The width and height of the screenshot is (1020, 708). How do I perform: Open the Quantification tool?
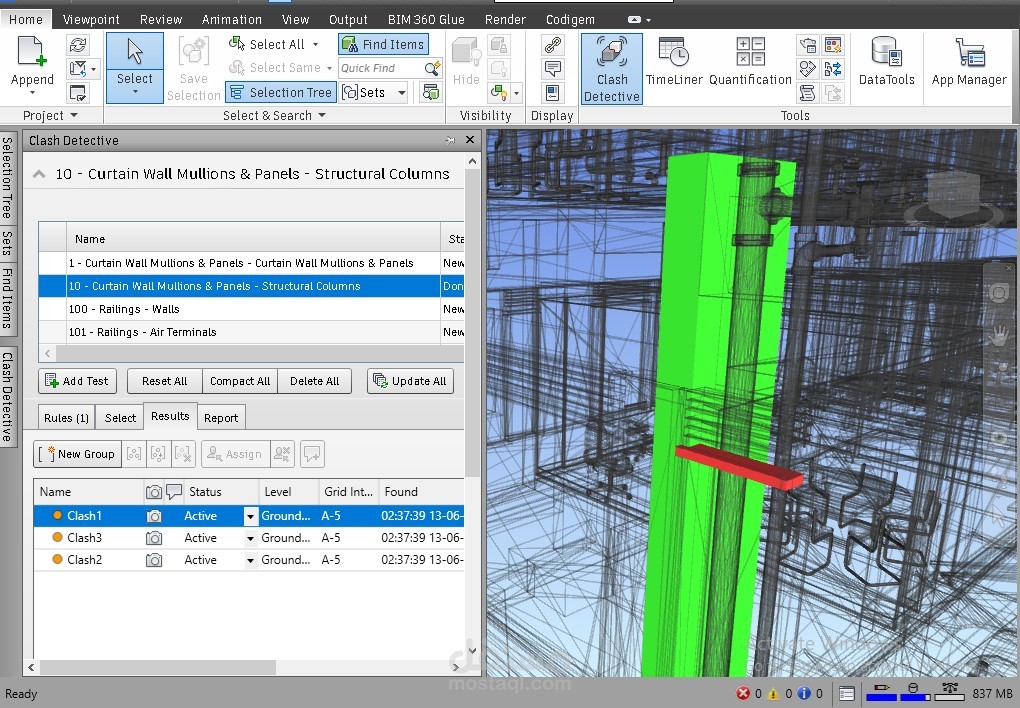pos(750,62)
